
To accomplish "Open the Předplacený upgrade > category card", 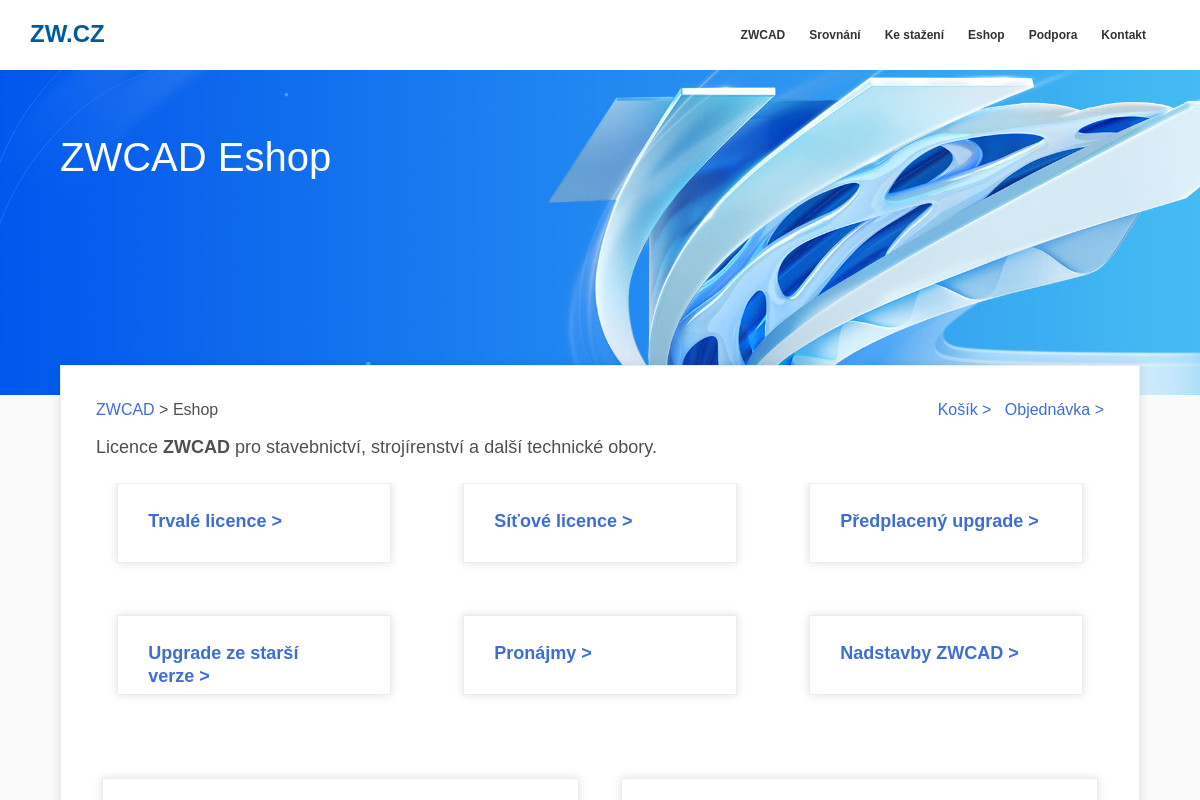I will [x=946, y=523].
